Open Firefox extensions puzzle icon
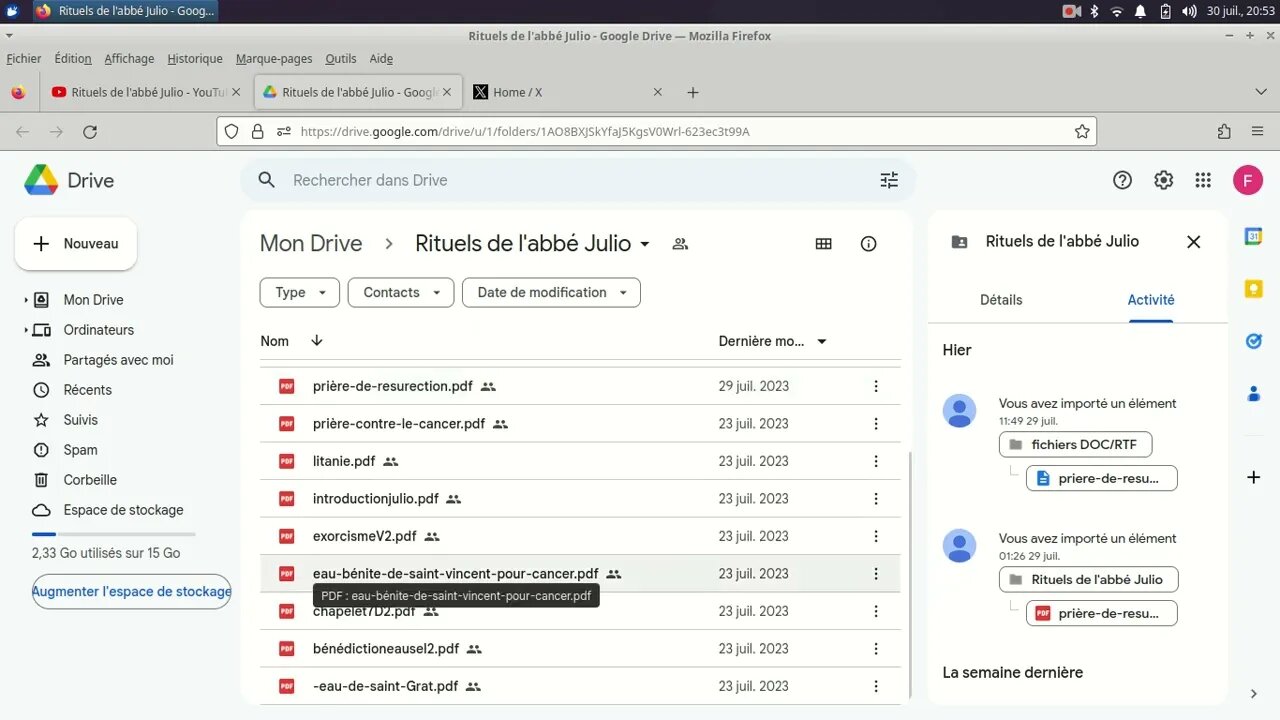Image resolution: width=1280 pixels, height=720 pixels. click(1224, 131)
